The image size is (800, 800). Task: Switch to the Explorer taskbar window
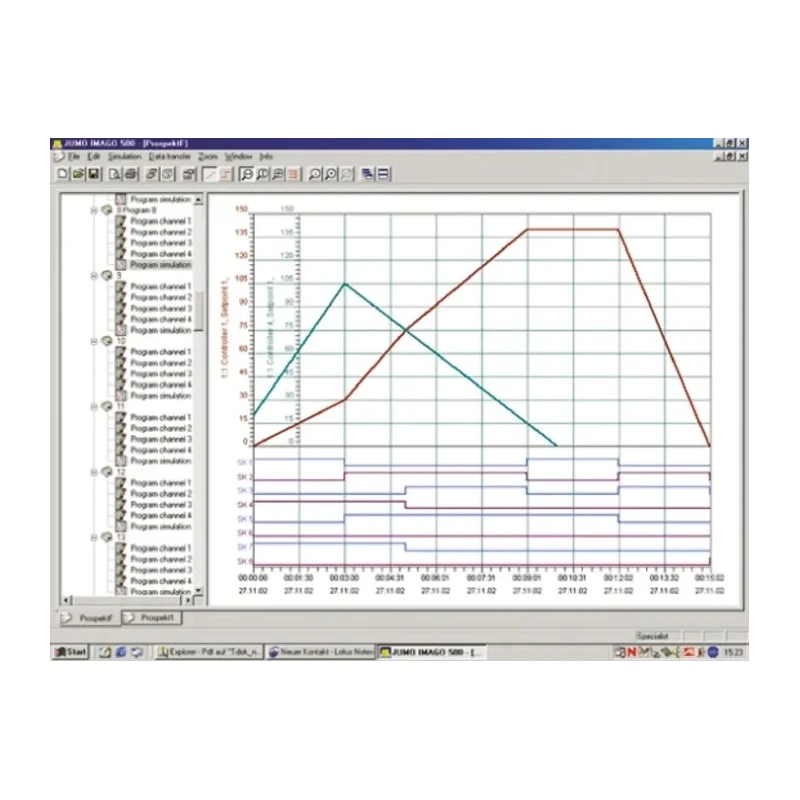(x=209, y=652)
